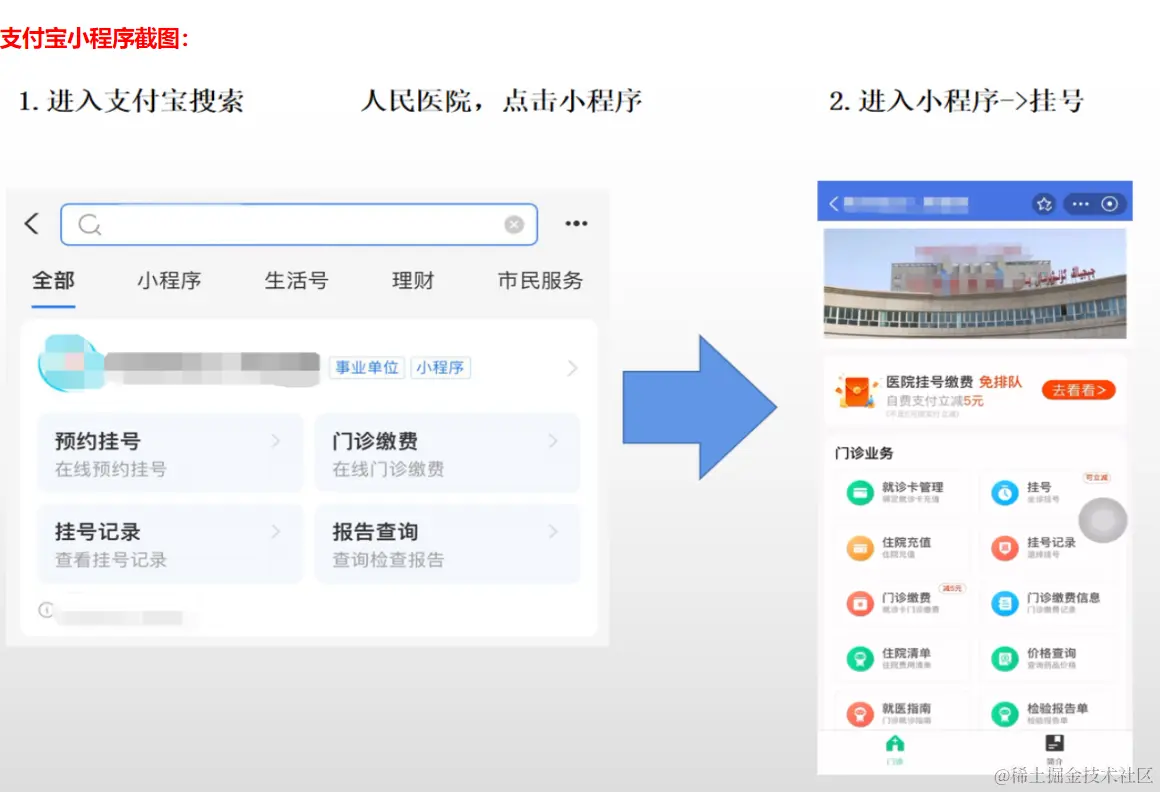Screen dimensions: 1160x792
Task: Open 挂号记录 red icon
Action: click(1005, 548)
